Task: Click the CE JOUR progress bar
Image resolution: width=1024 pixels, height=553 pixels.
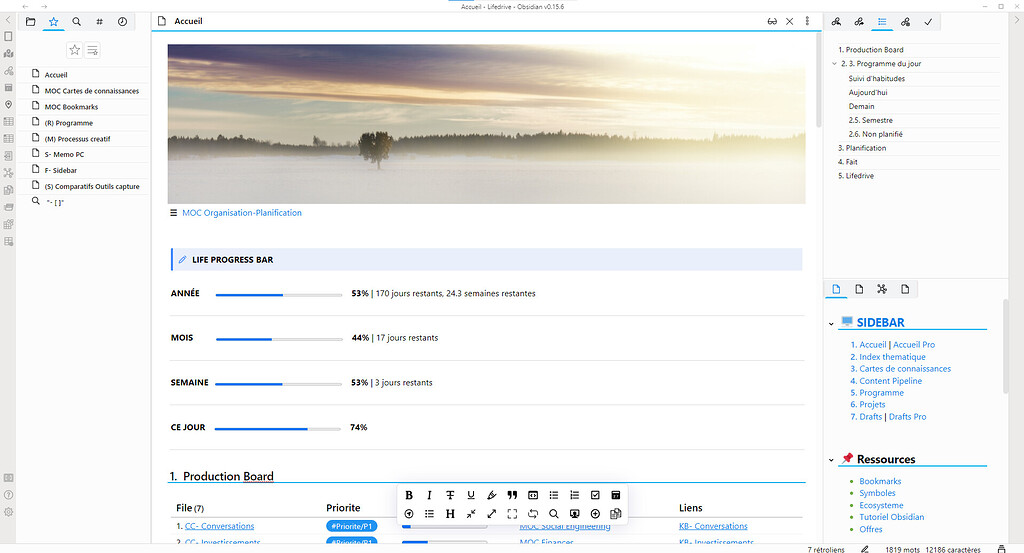Action: coord(278,429)
